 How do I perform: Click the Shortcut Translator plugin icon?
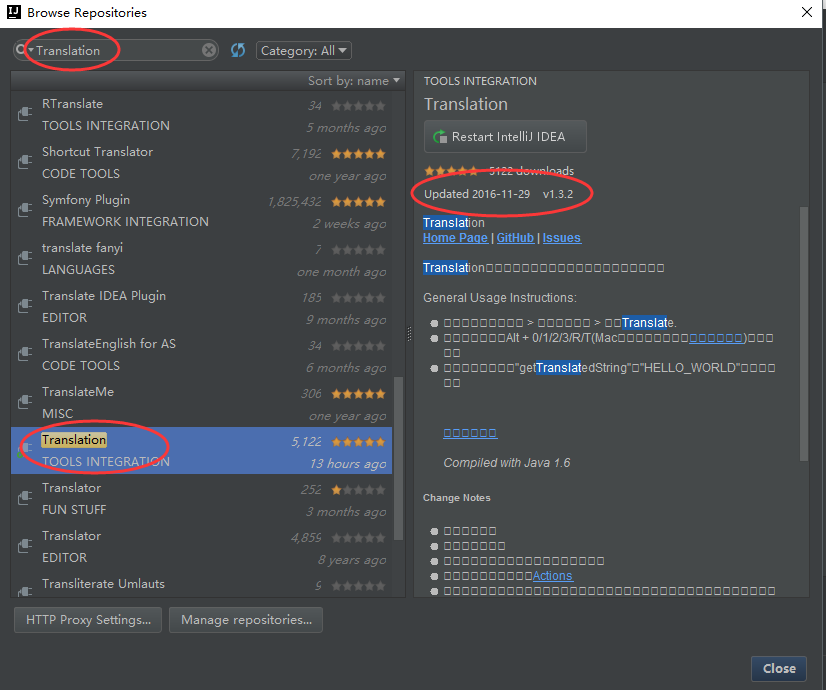[x=25, y=162]
